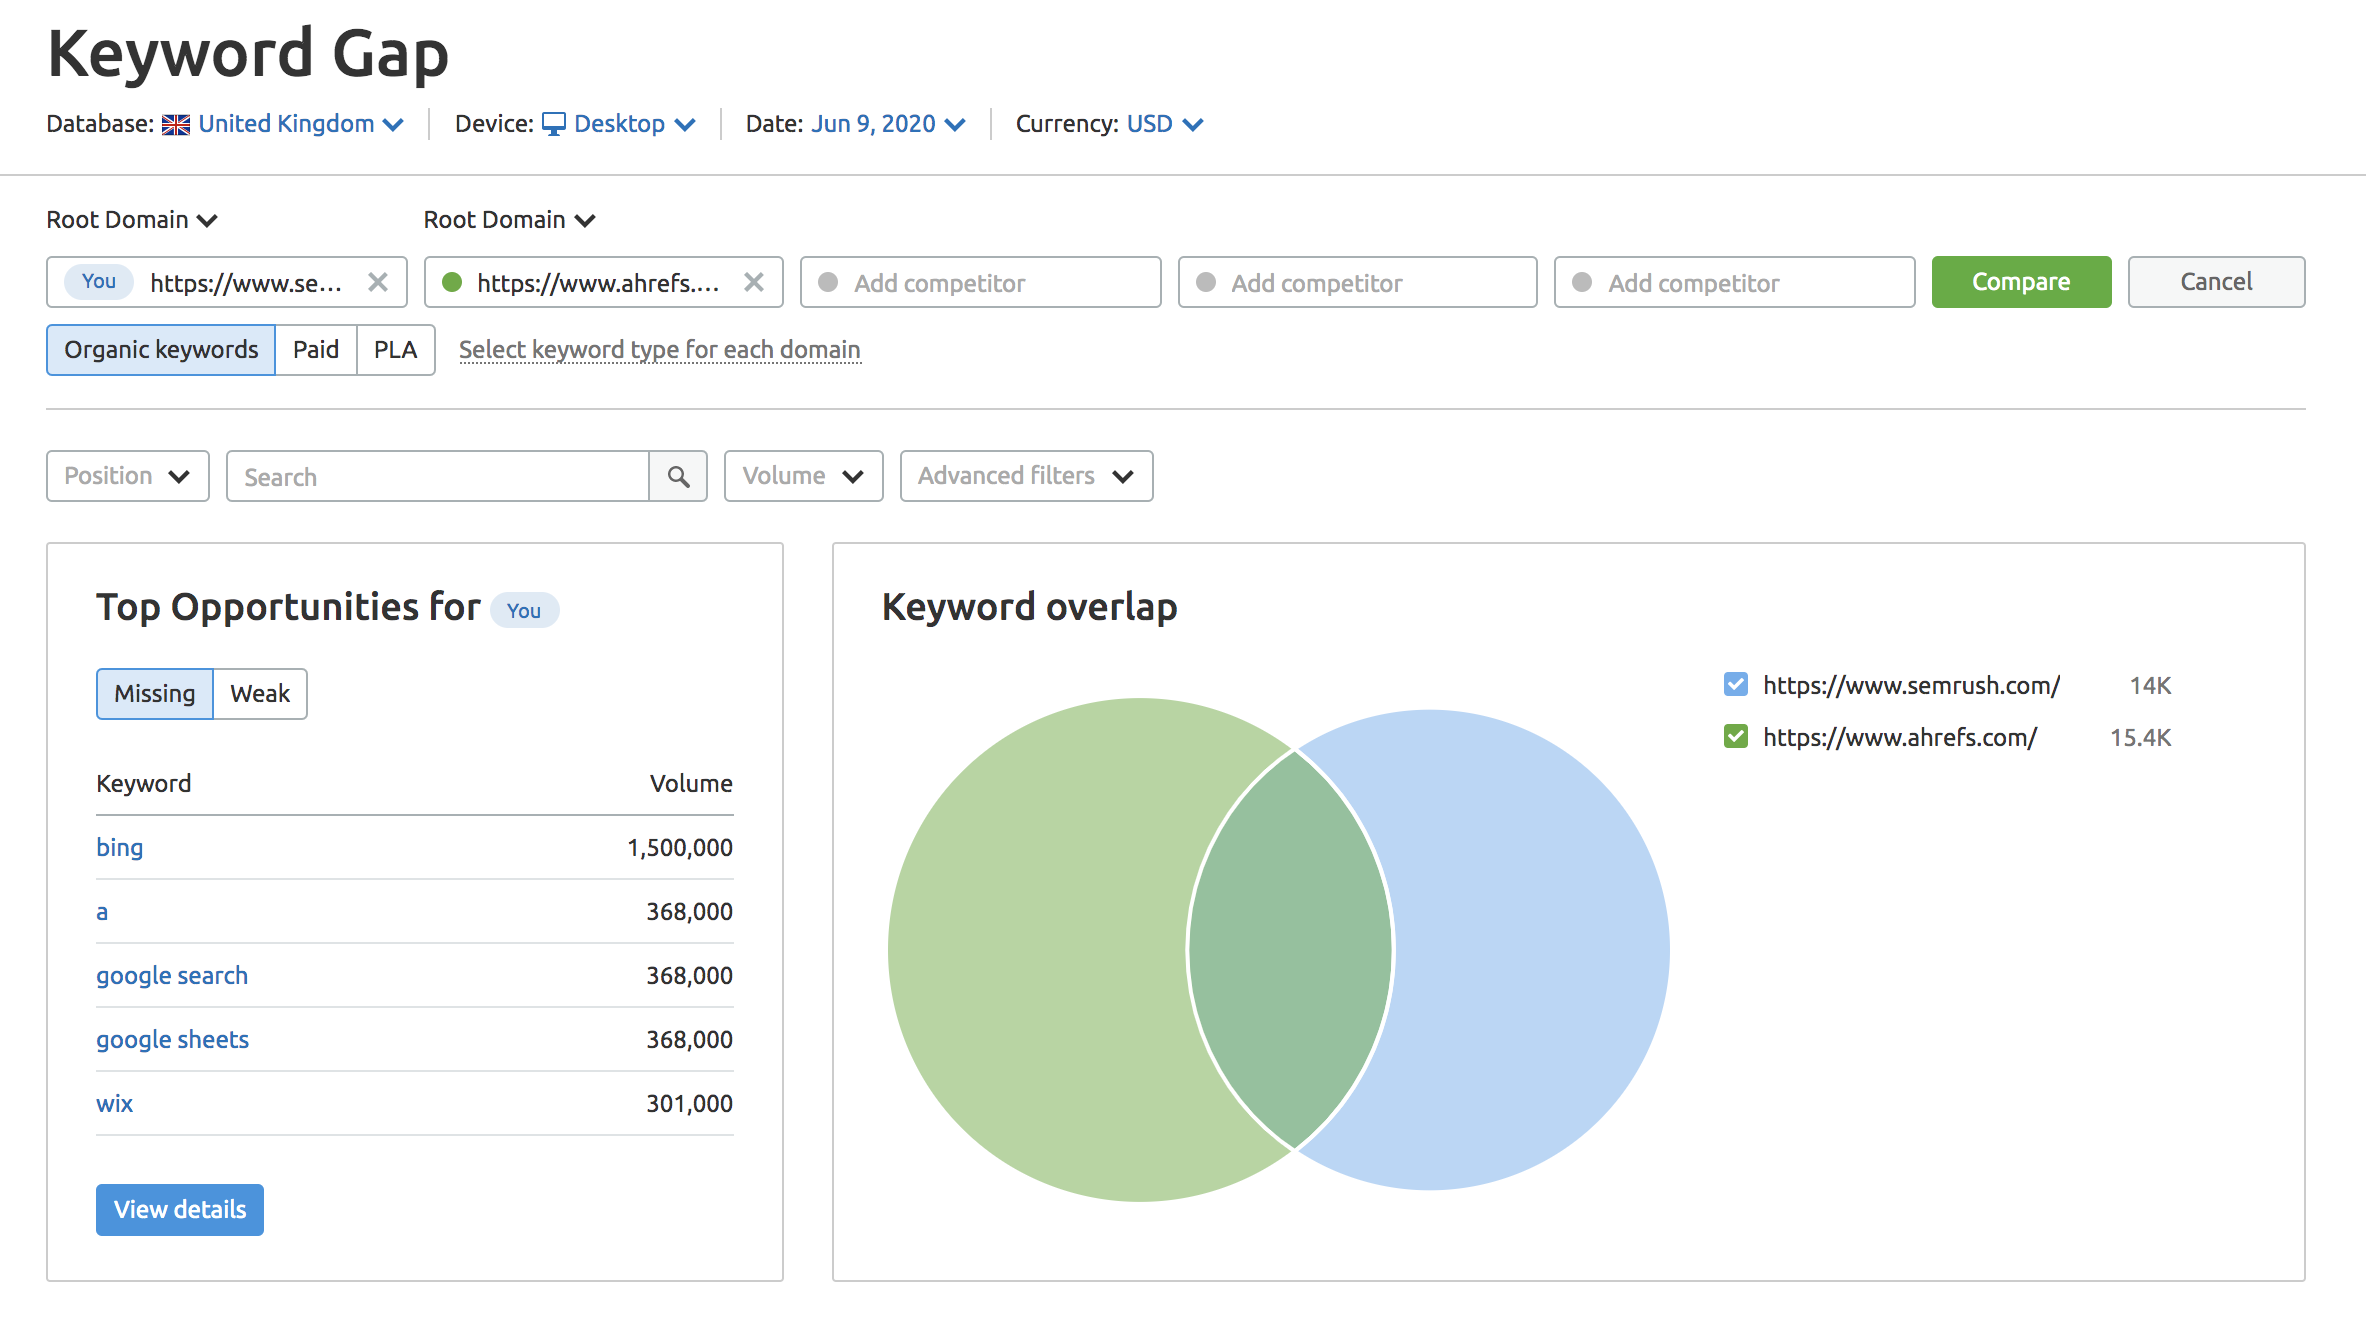The width and height of the screenshot is (2366, 1318).
Task: Open the 'wix' keyword link
Action: click(114, 1104)
